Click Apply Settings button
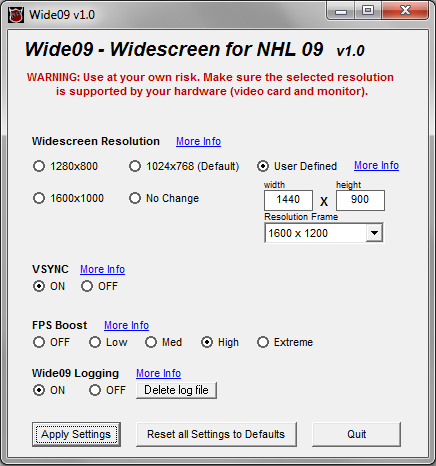Screen dimensions: 436x466 [x=76, y=434]
